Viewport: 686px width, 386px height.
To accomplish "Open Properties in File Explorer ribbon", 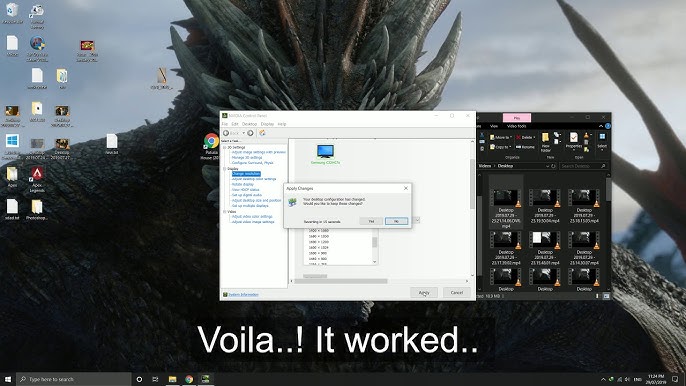I will click(x=574, y=141).
